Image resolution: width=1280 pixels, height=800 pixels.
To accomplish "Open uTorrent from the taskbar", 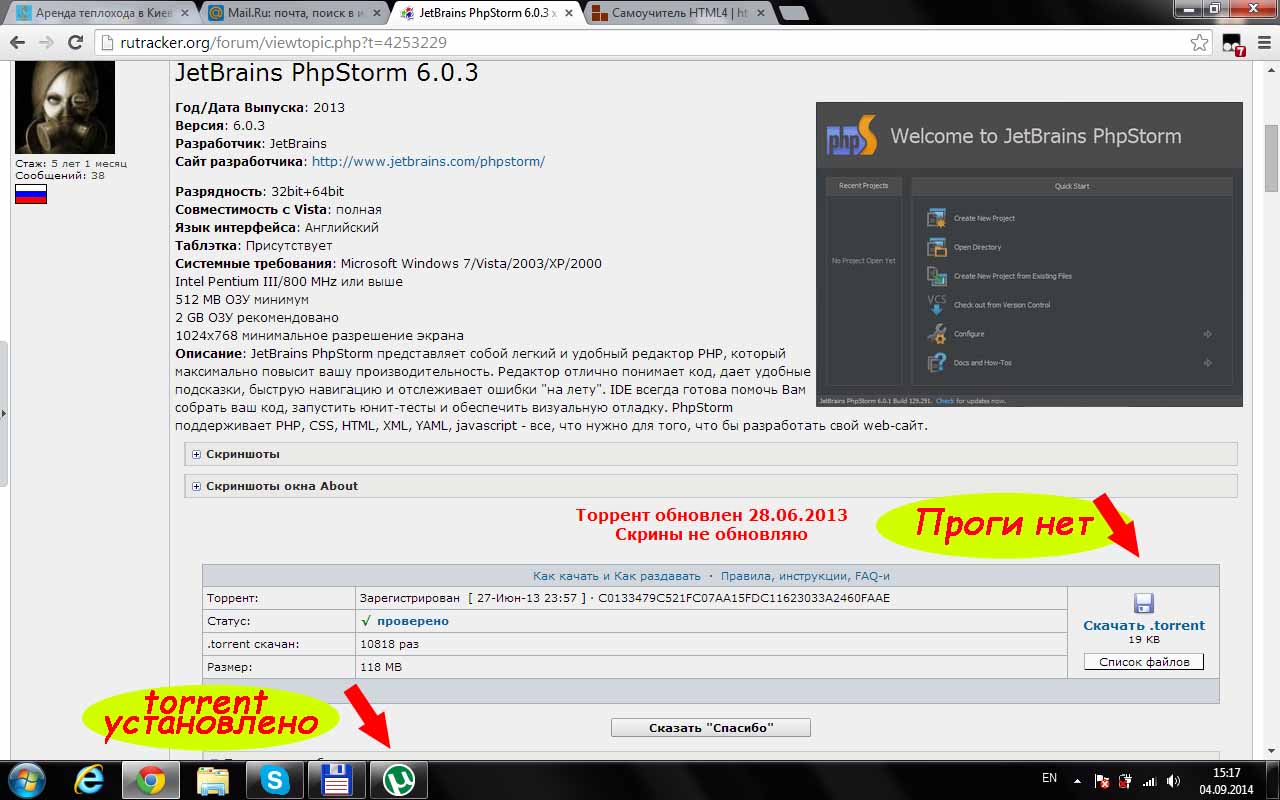I will coord(399,780).
